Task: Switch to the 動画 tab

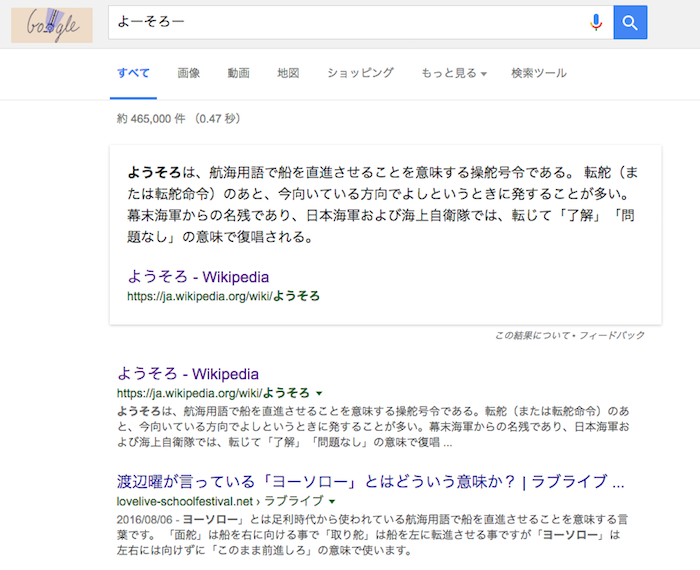Action: click(238, 73)
